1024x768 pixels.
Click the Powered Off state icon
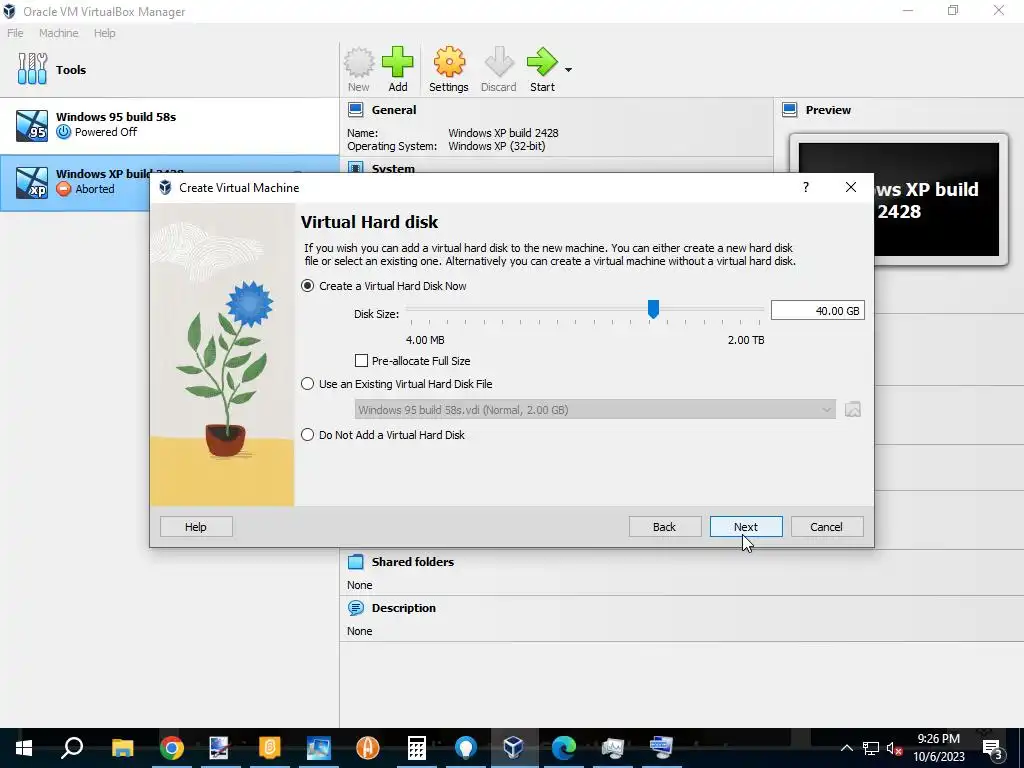pos(63,132)
